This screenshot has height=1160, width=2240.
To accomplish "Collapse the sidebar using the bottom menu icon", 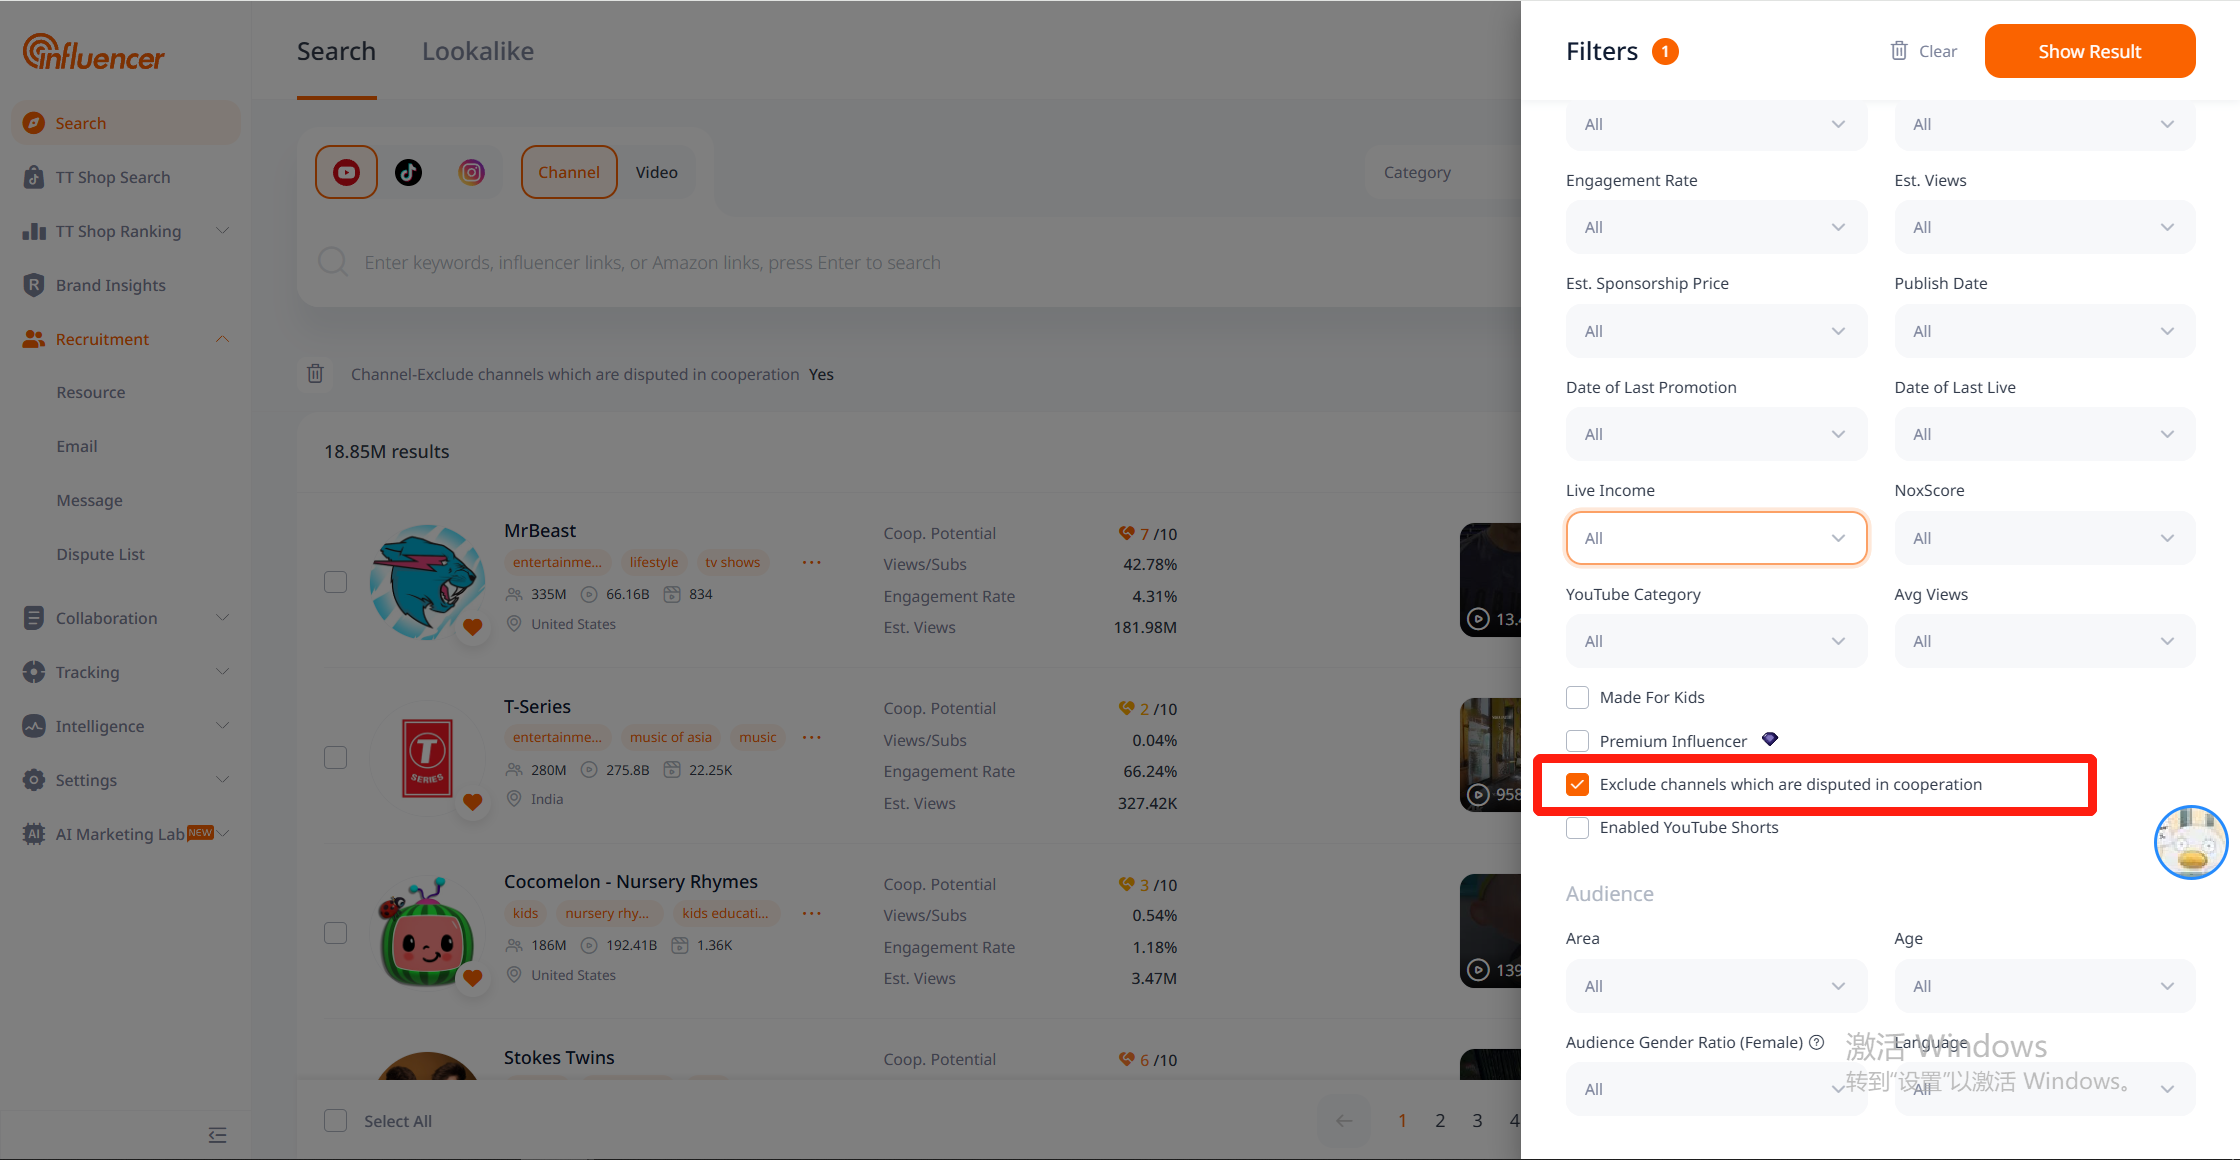I will tap(217, 1134).
